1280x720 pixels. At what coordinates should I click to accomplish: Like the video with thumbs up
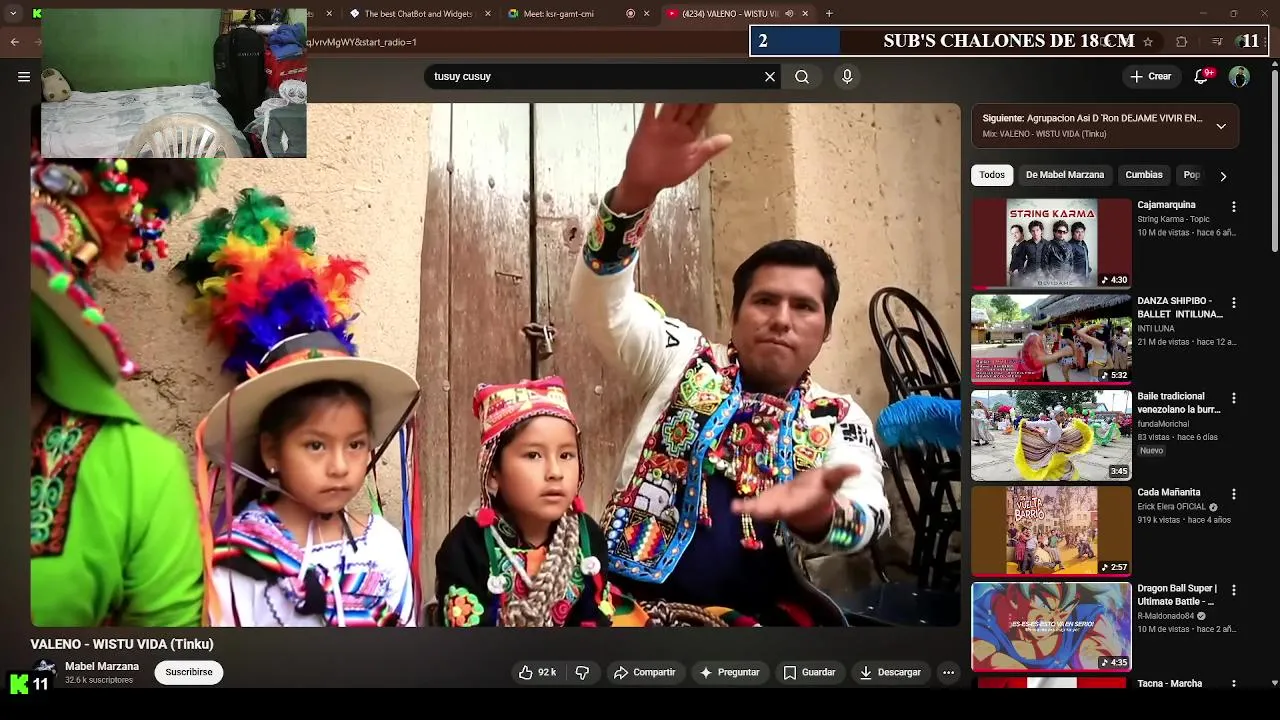click(x=537, y=673)
